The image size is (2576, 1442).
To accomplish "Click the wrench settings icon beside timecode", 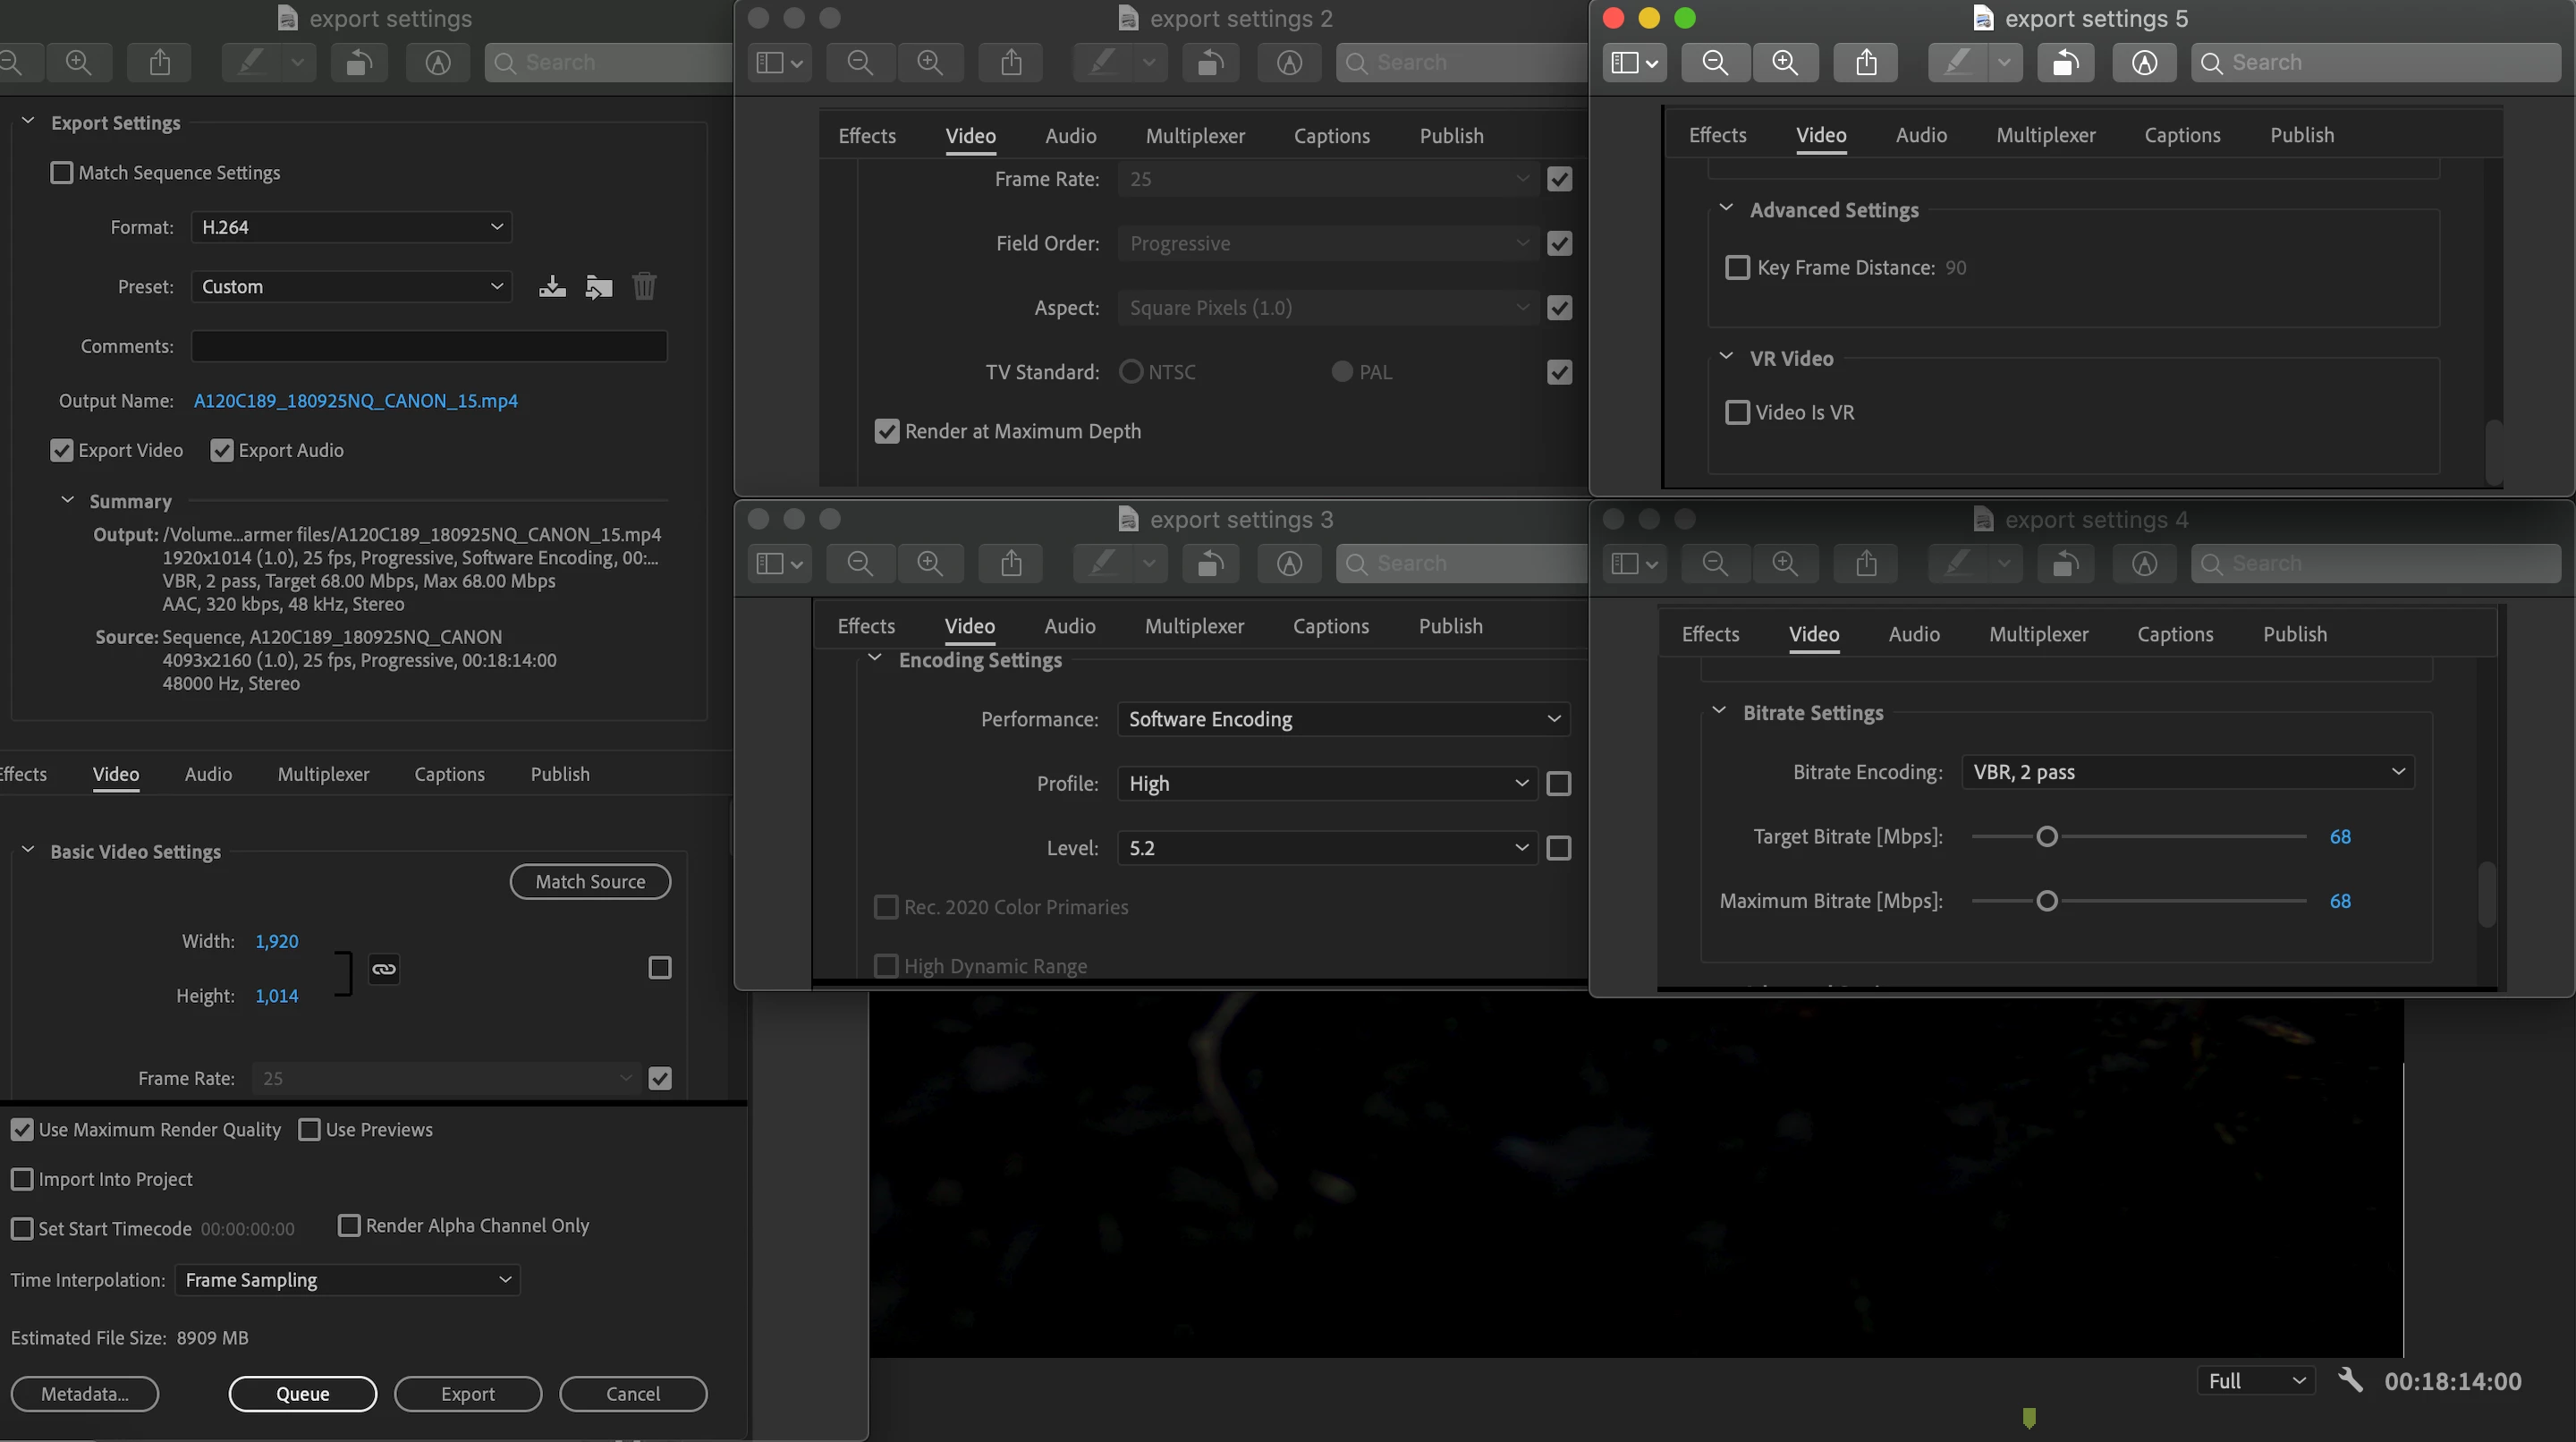I will [2350, 1380].
